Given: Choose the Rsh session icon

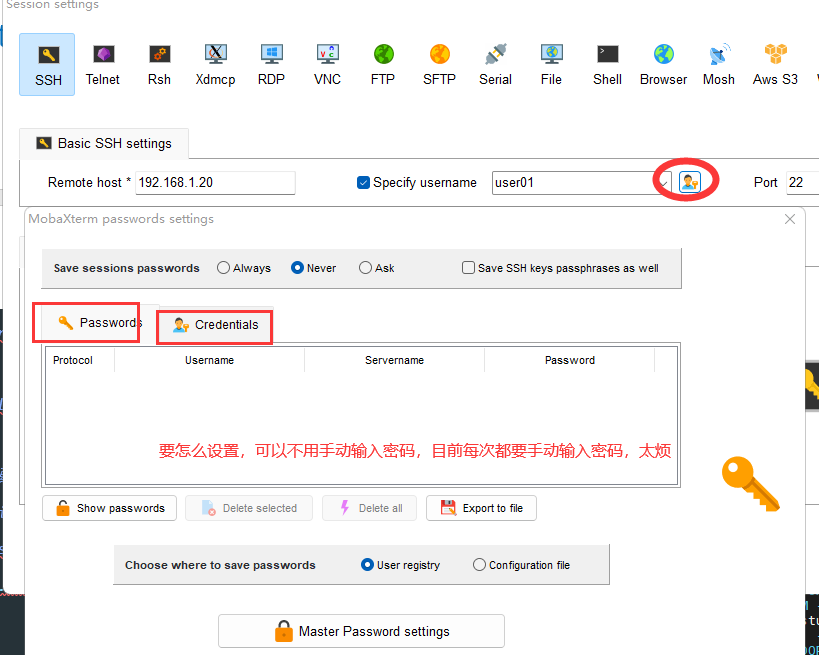Looking at the screenshot, I should coord(159,65).
